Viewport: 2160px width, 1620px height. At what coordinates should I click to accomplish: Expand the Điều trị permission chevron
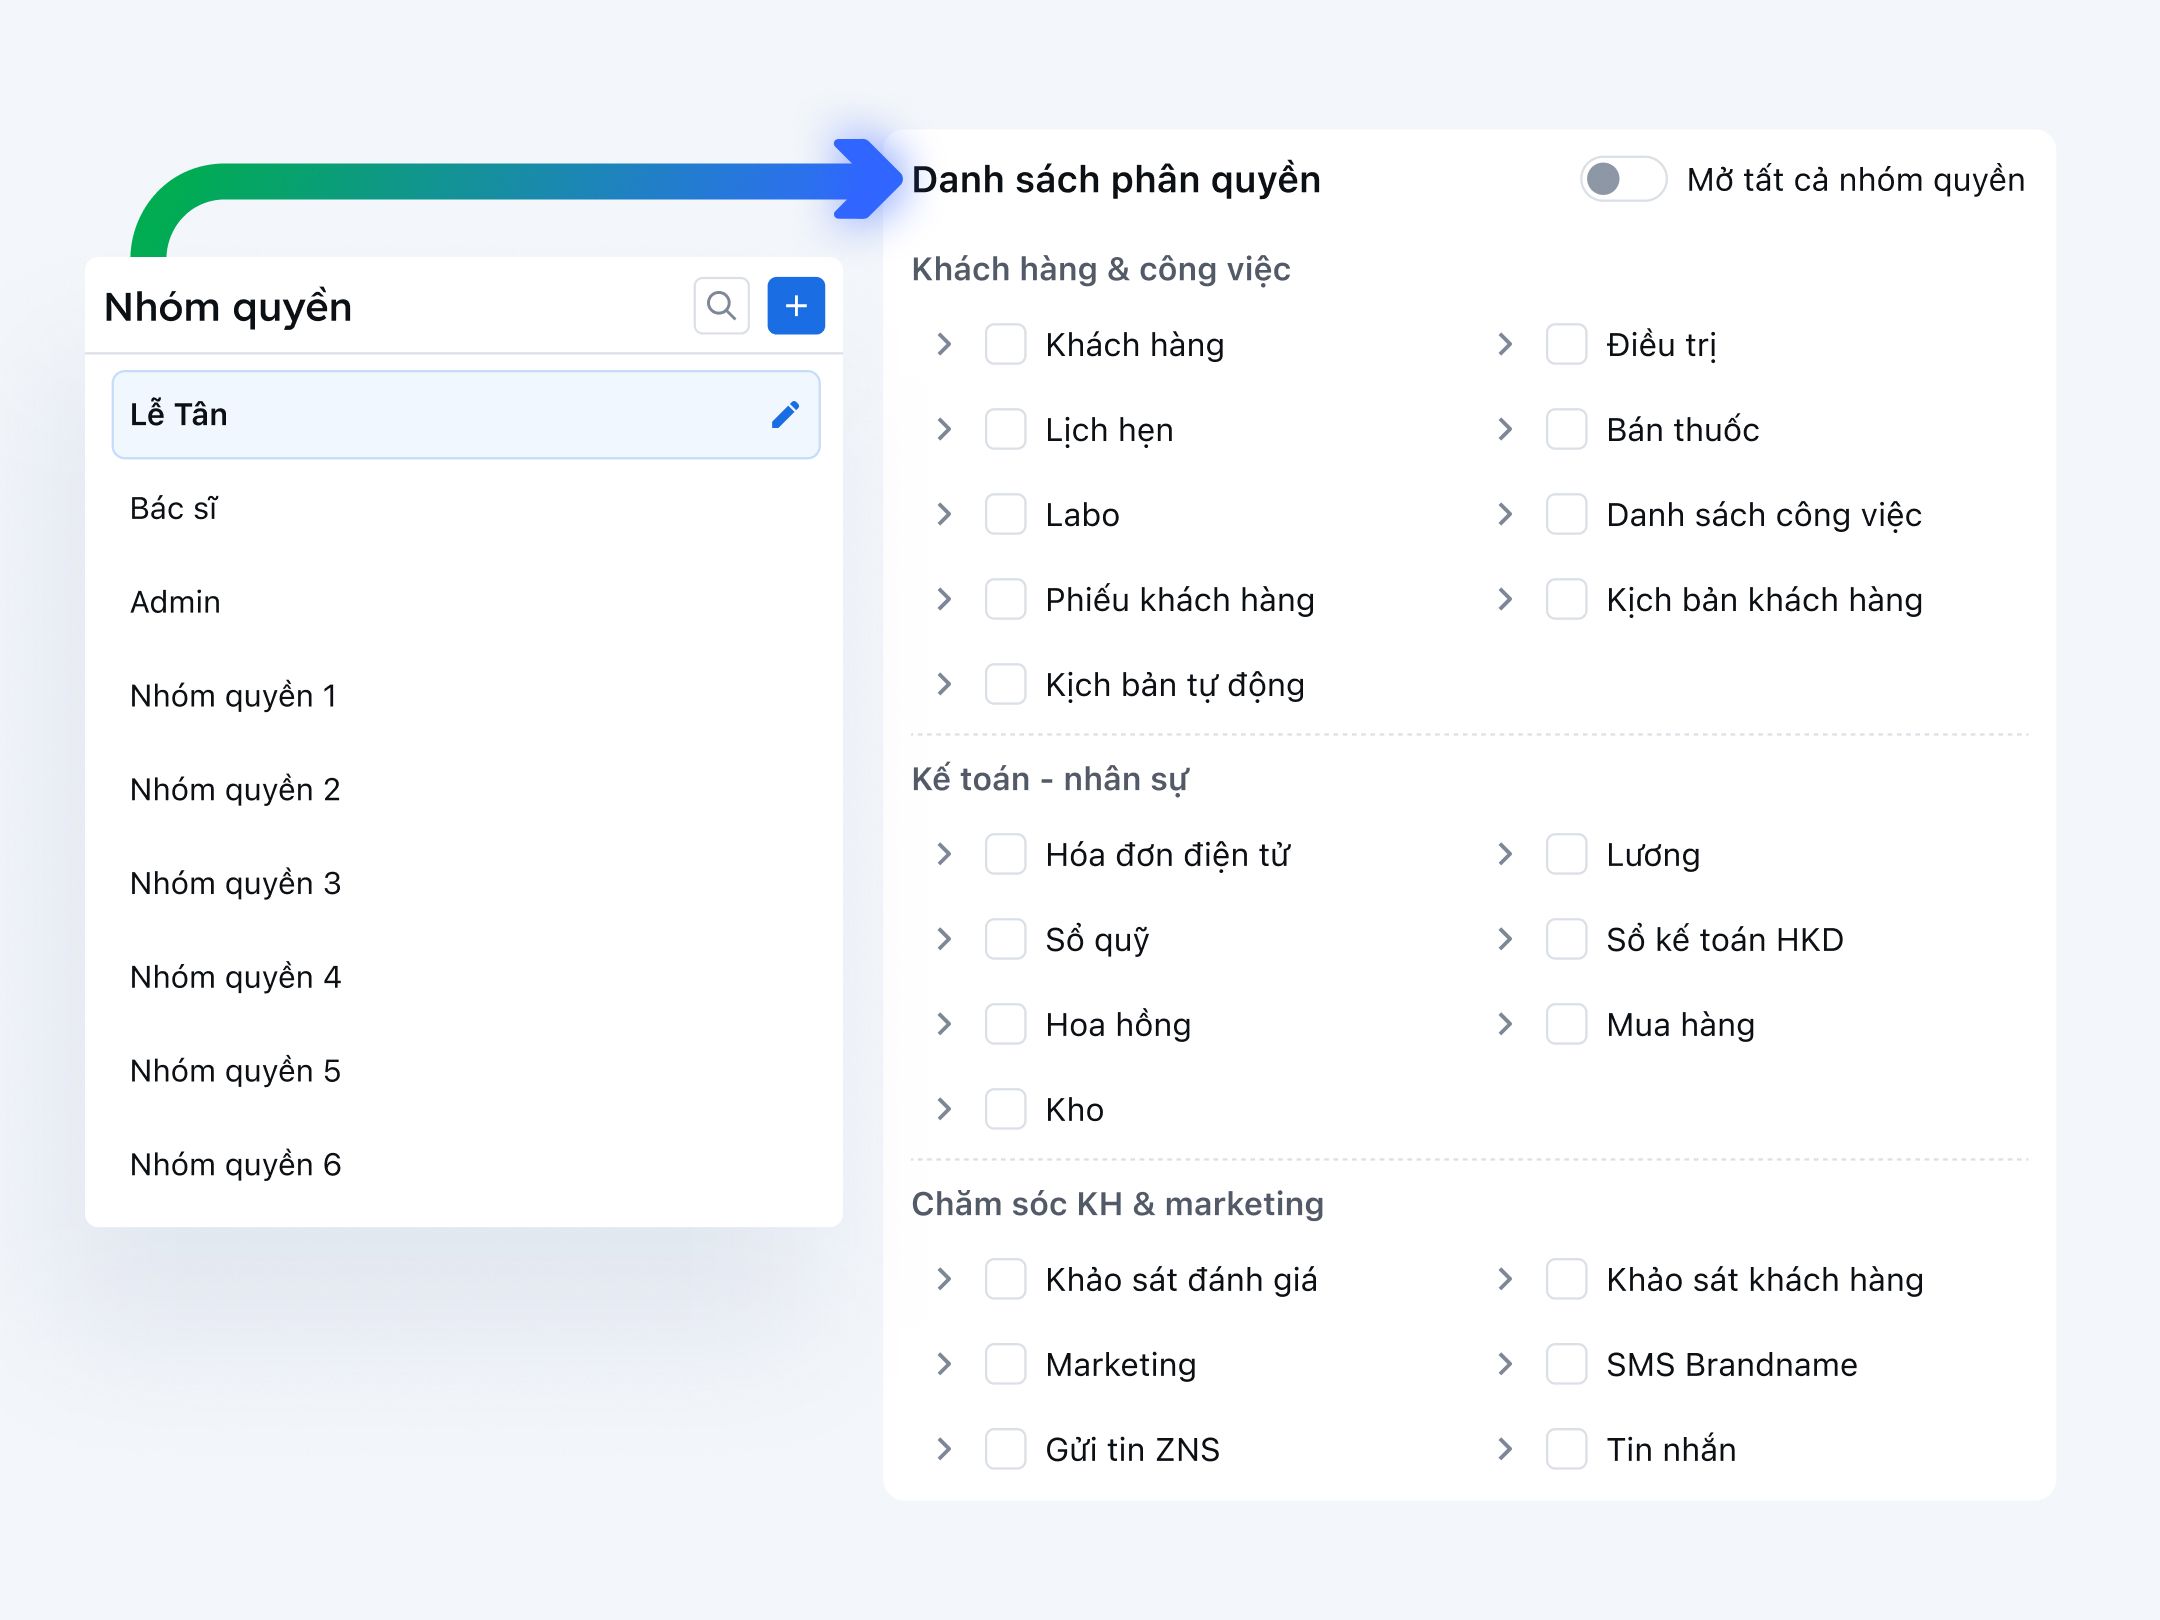1505,345
